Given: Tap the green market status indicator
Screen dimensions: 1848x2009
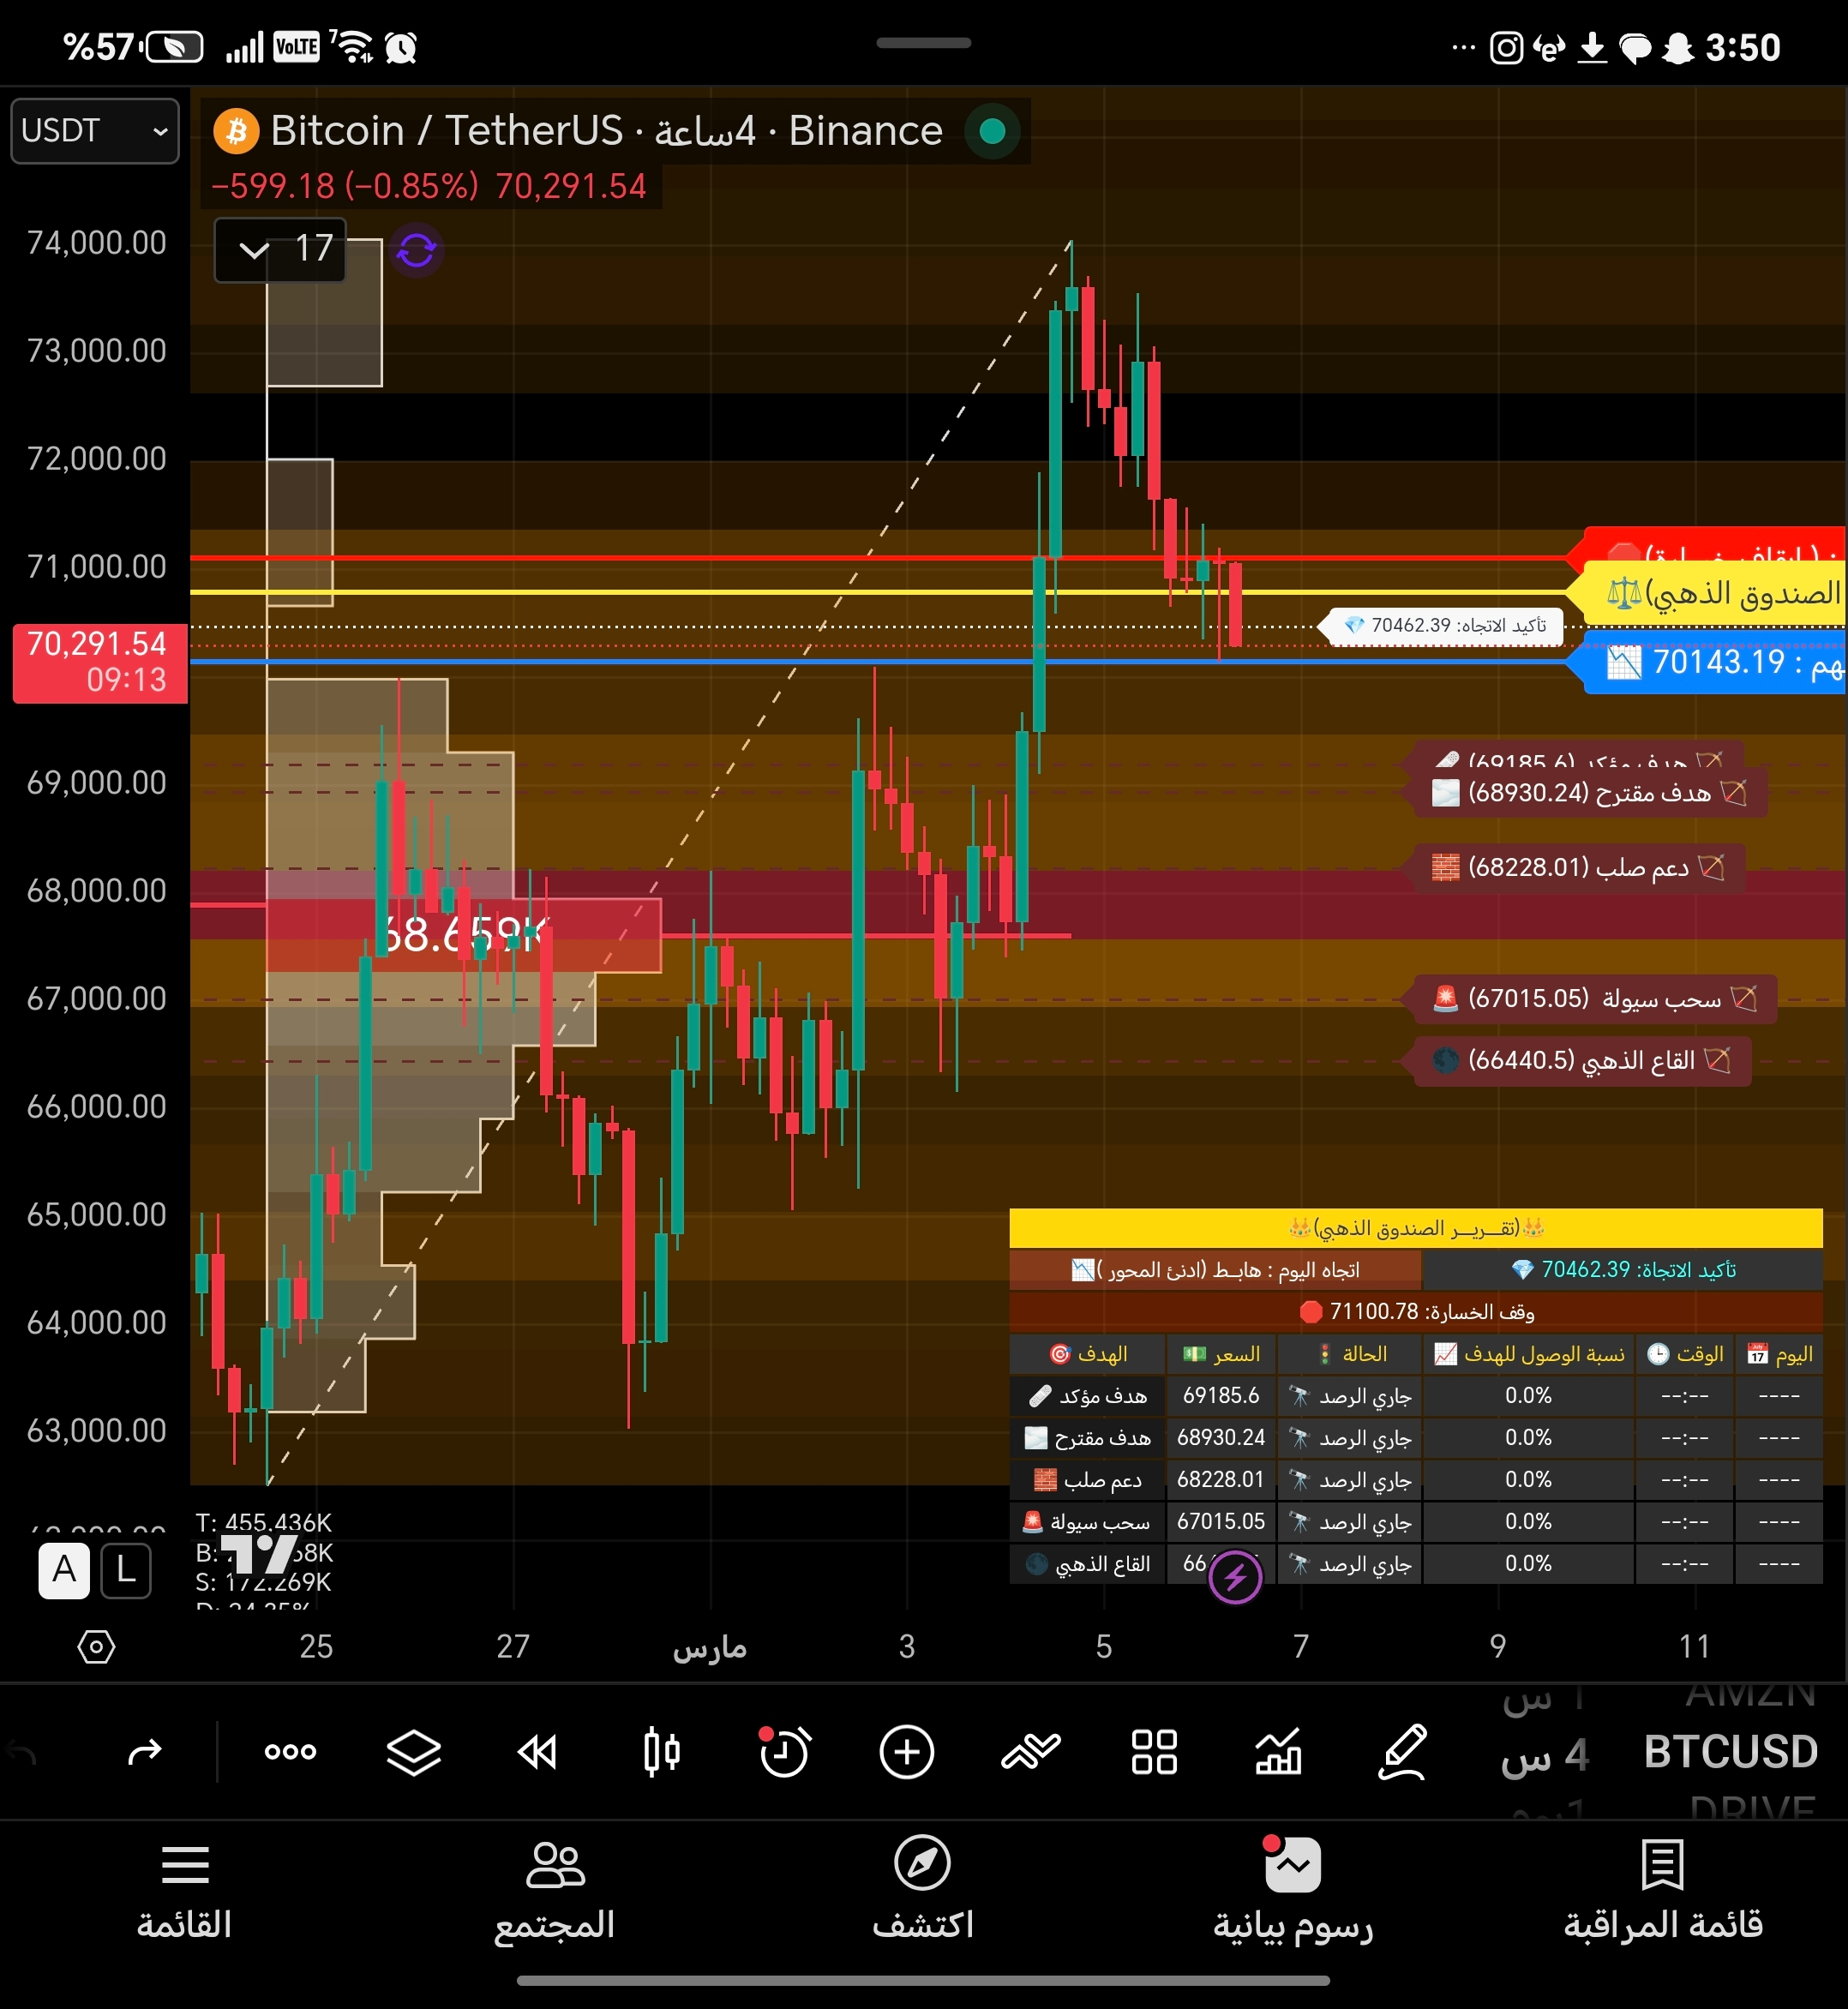Looking at the screenshot, I should coord(992,131).
